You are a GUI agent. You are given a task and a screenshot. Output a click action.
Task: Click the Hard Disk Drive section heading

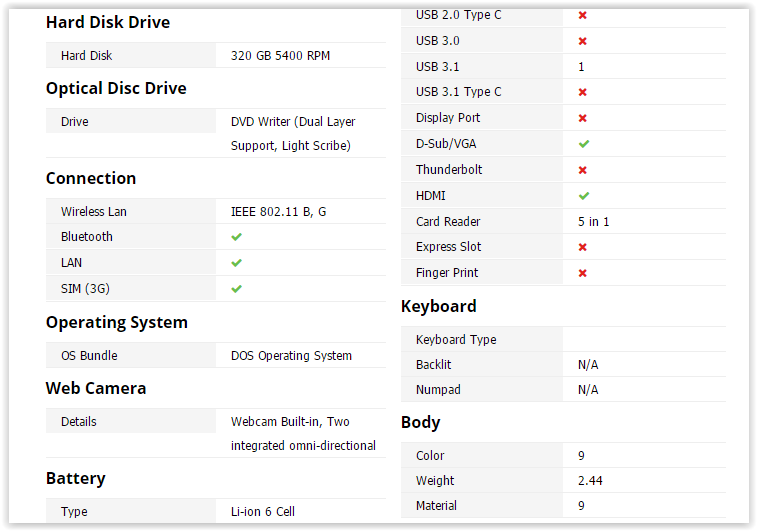click(108, 22)
